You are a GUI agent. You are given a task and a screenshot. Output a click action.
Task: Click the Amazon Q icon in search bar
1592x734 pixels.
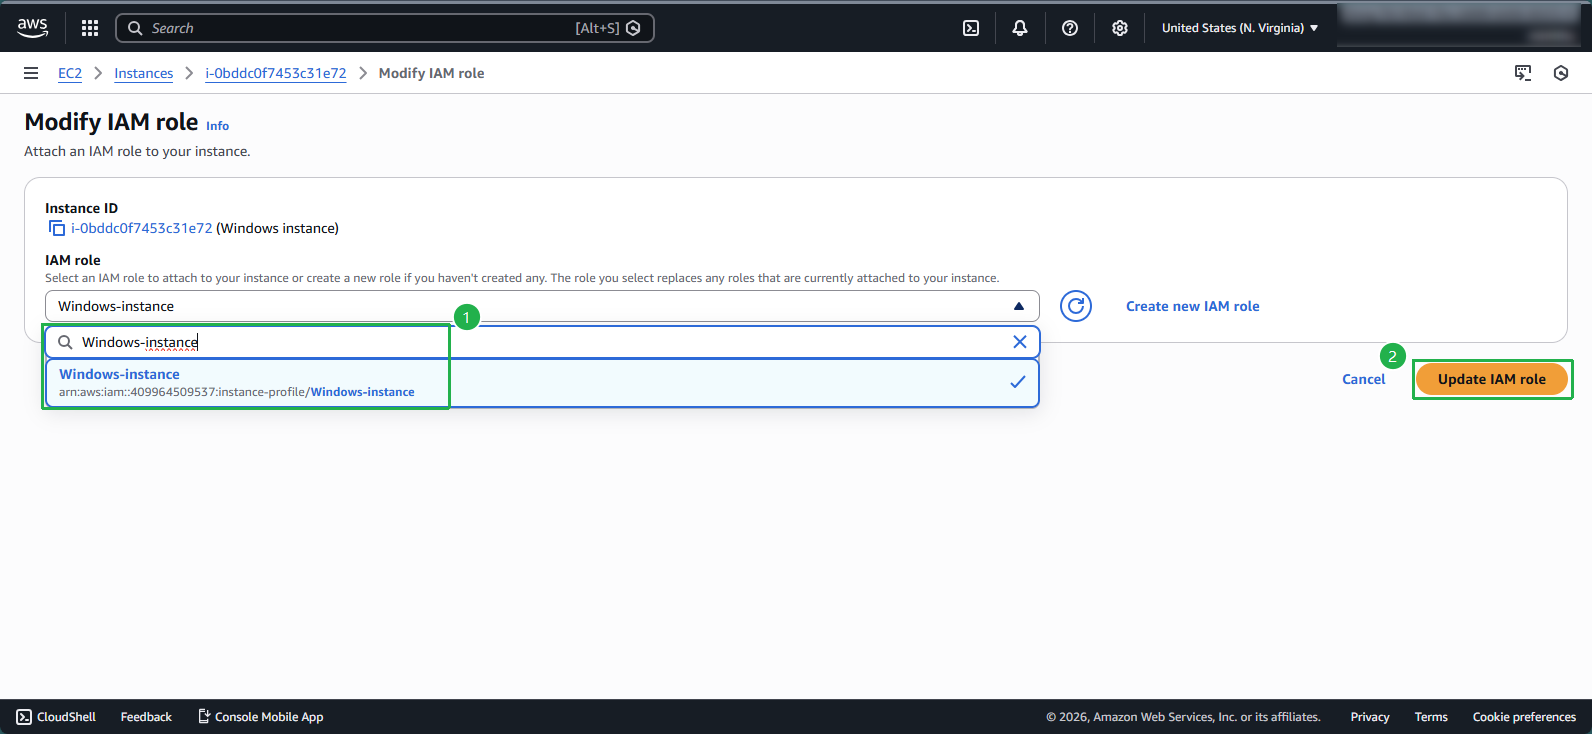click(x=633, y=28)
